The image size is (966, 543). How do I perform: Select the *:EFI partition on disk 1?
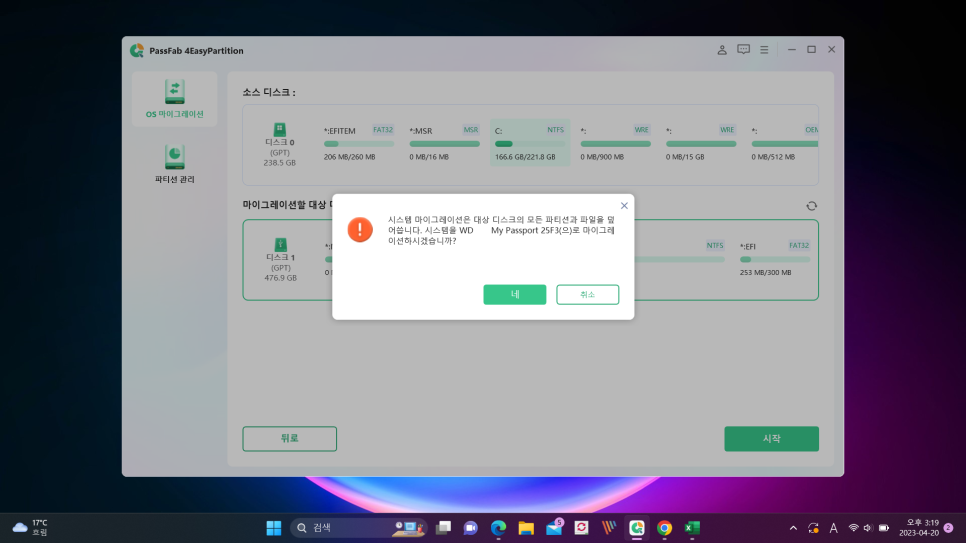tap(775, 259)
